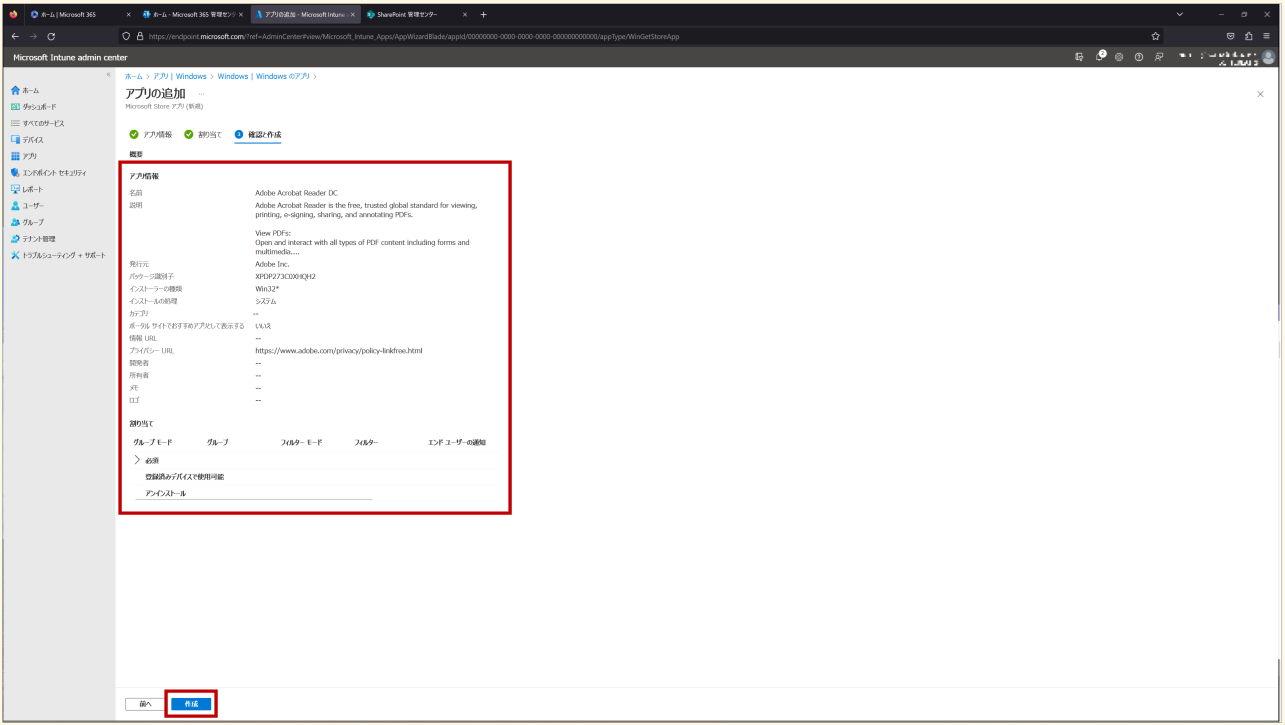Click the Firefox logo icon in tab bar
Viewport: 1285px width, 725px height.
coord(13,14)
